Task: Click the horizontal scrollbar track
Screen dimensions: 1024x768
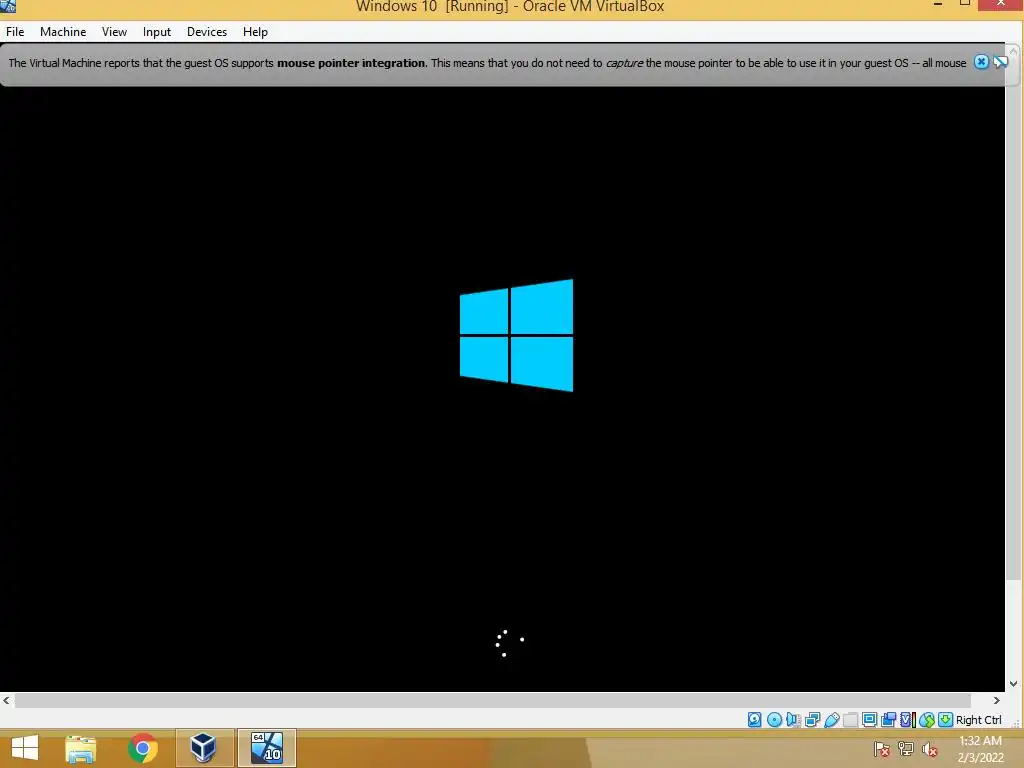Action: pyautogui.click(x=492, y=700)
